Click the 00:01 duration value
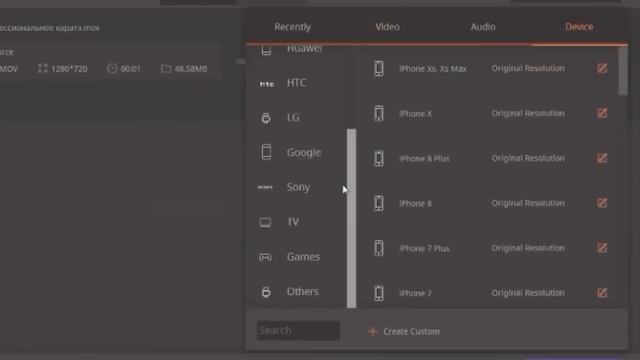Screen dimensions: 640x360 point(131,69)
